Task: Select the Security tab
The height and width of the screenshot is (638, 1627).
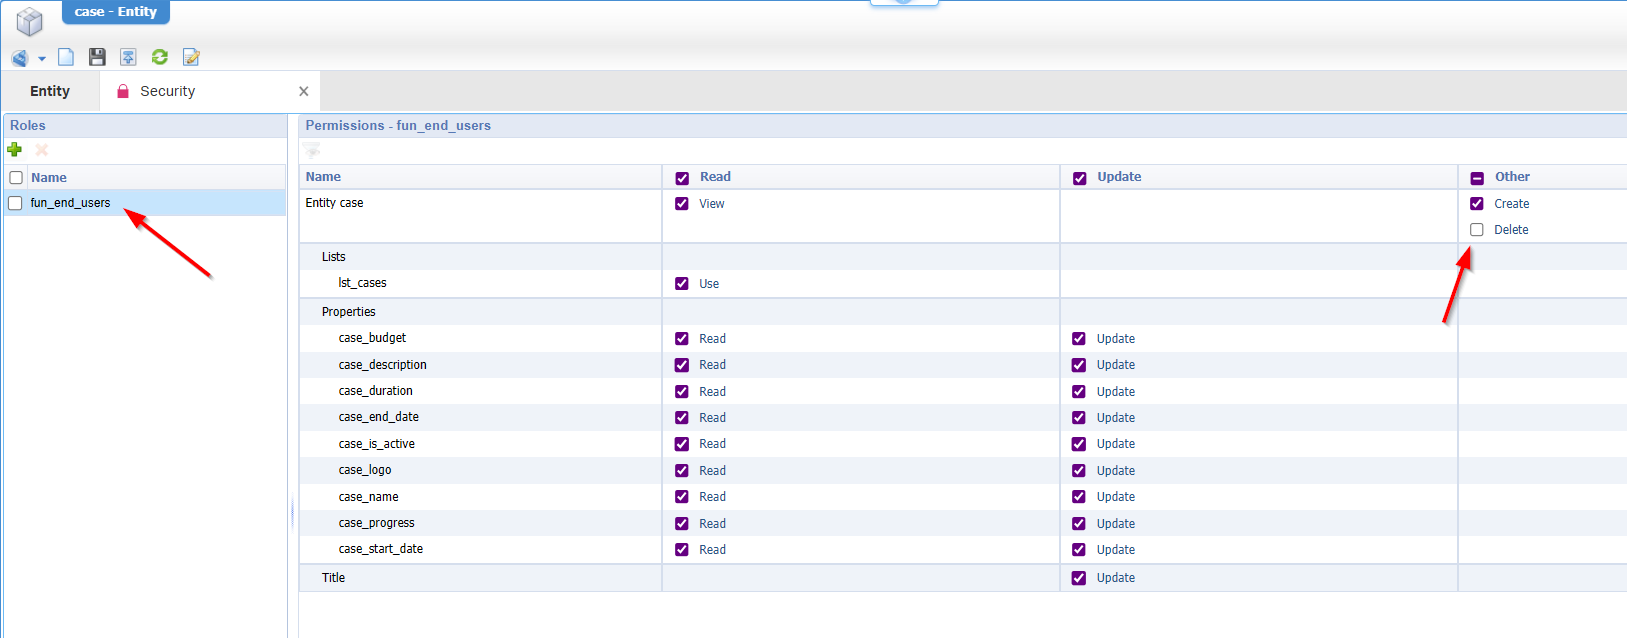Action: (167, 91)
